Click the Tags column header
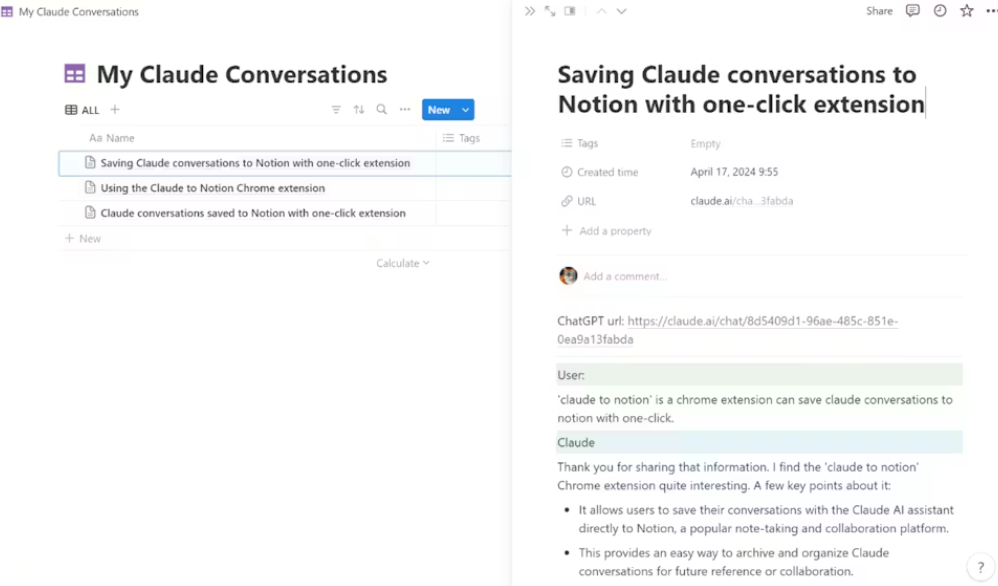998x586 pixels. (461, 138)
